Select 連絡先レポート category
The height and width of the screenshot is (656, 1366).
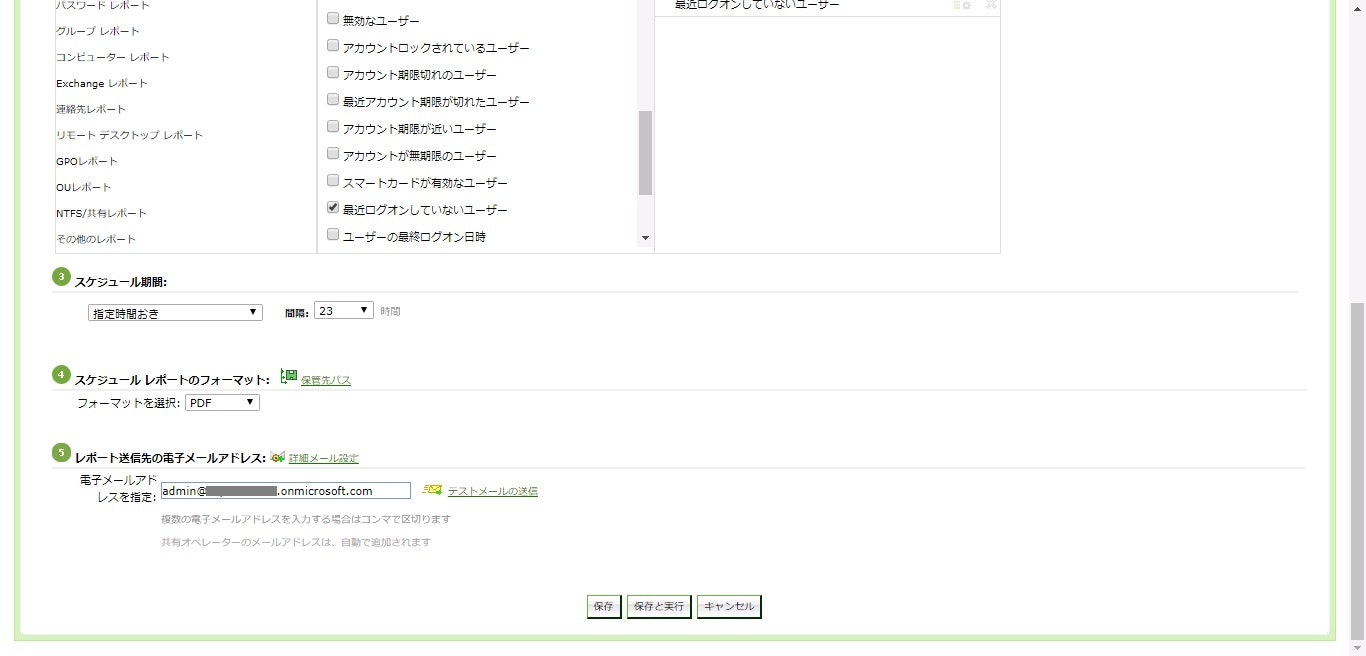point(91,109)
